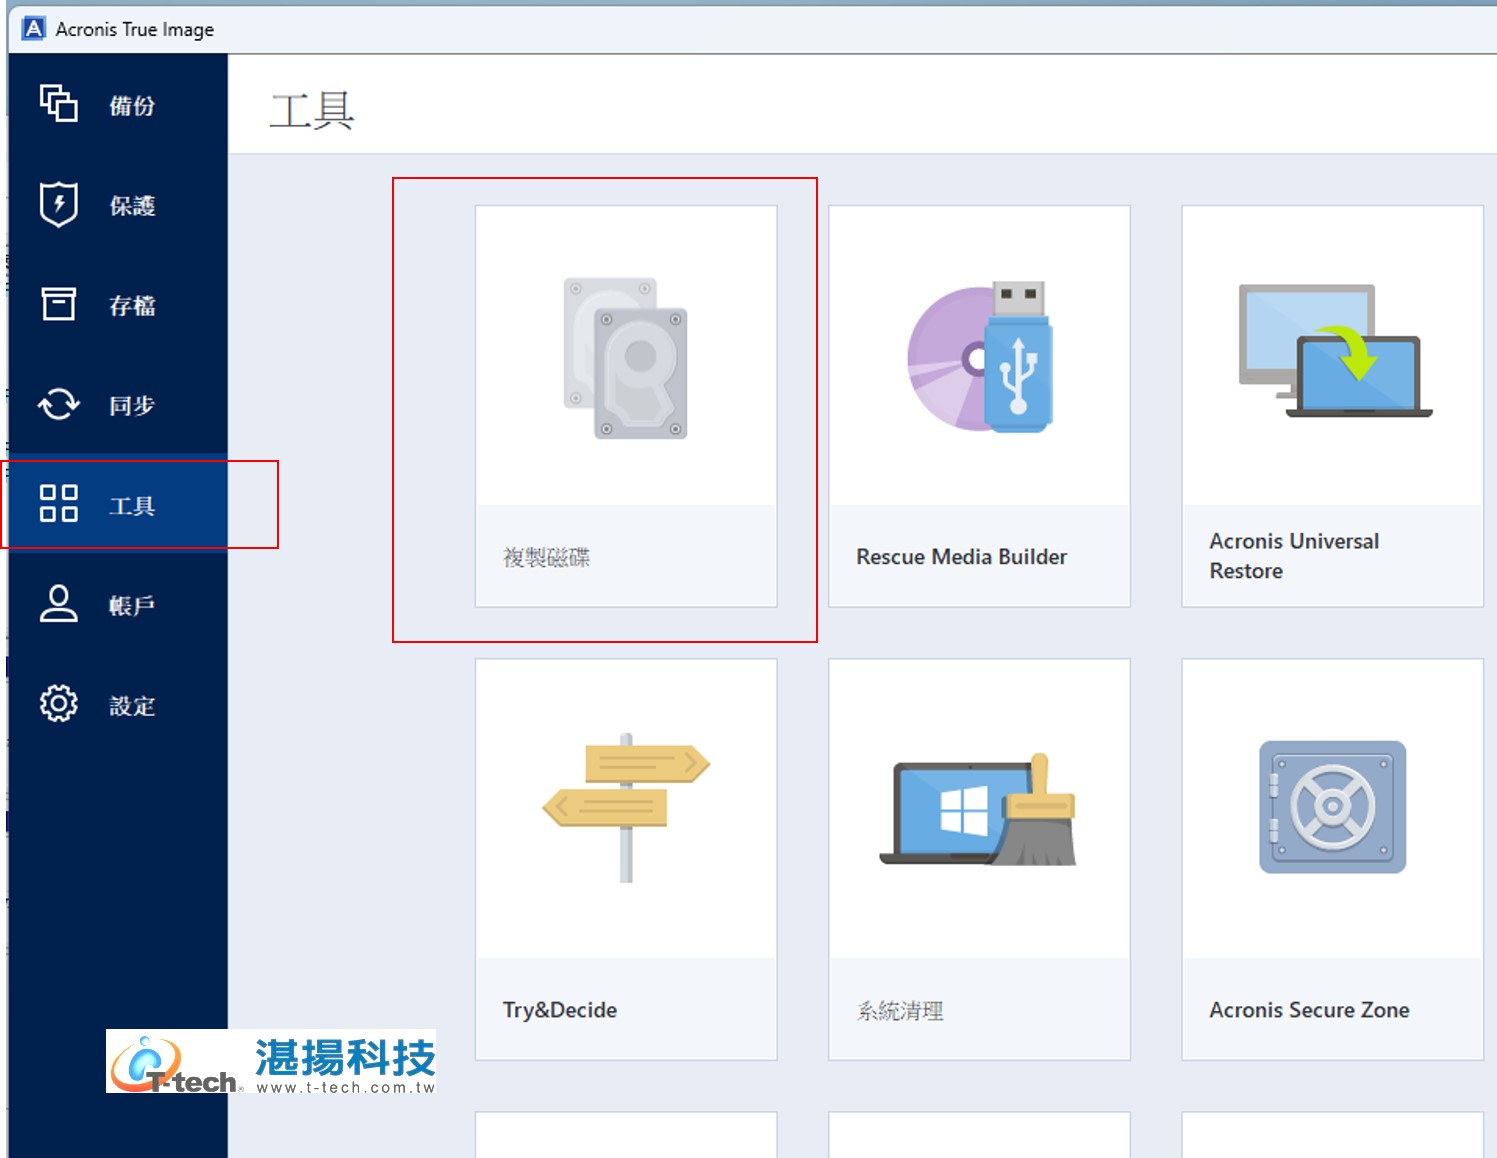Open the 備份 backup icon in sidebar
This screenshot has width=1497, height=1158.
click(59, 103)
